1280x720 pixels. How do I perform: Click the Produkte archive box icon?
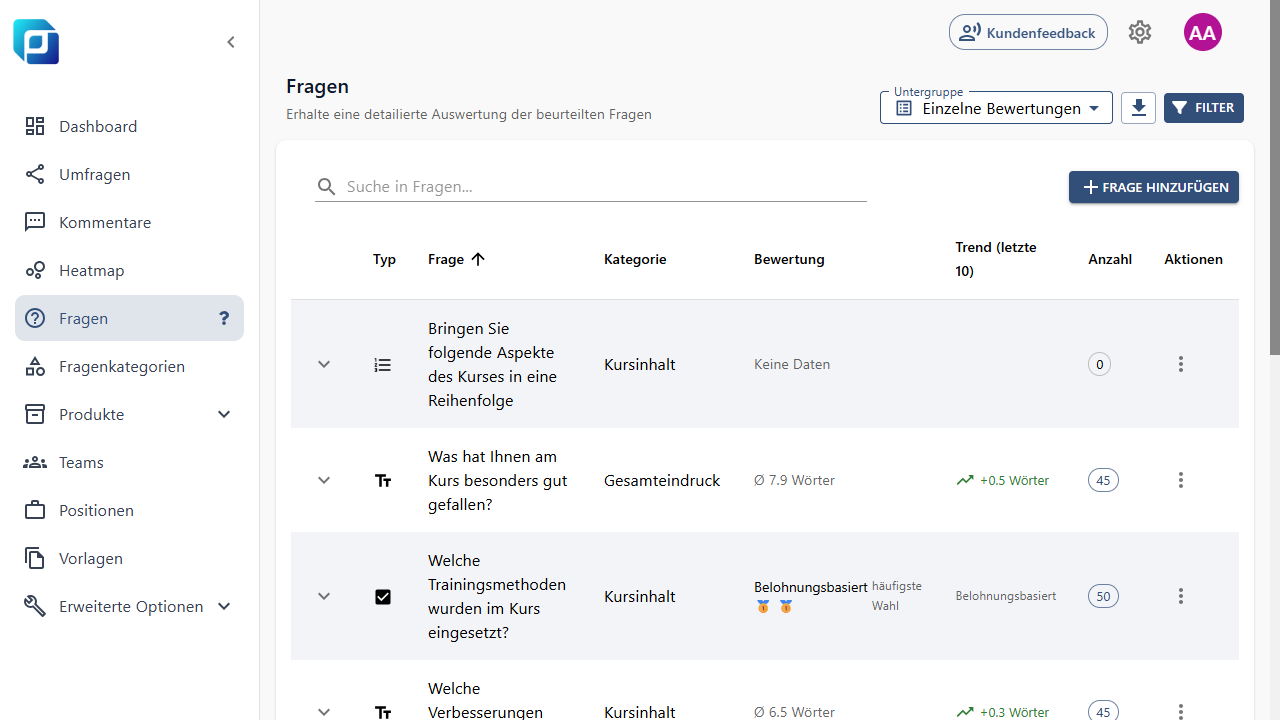[x=35, y=414]
